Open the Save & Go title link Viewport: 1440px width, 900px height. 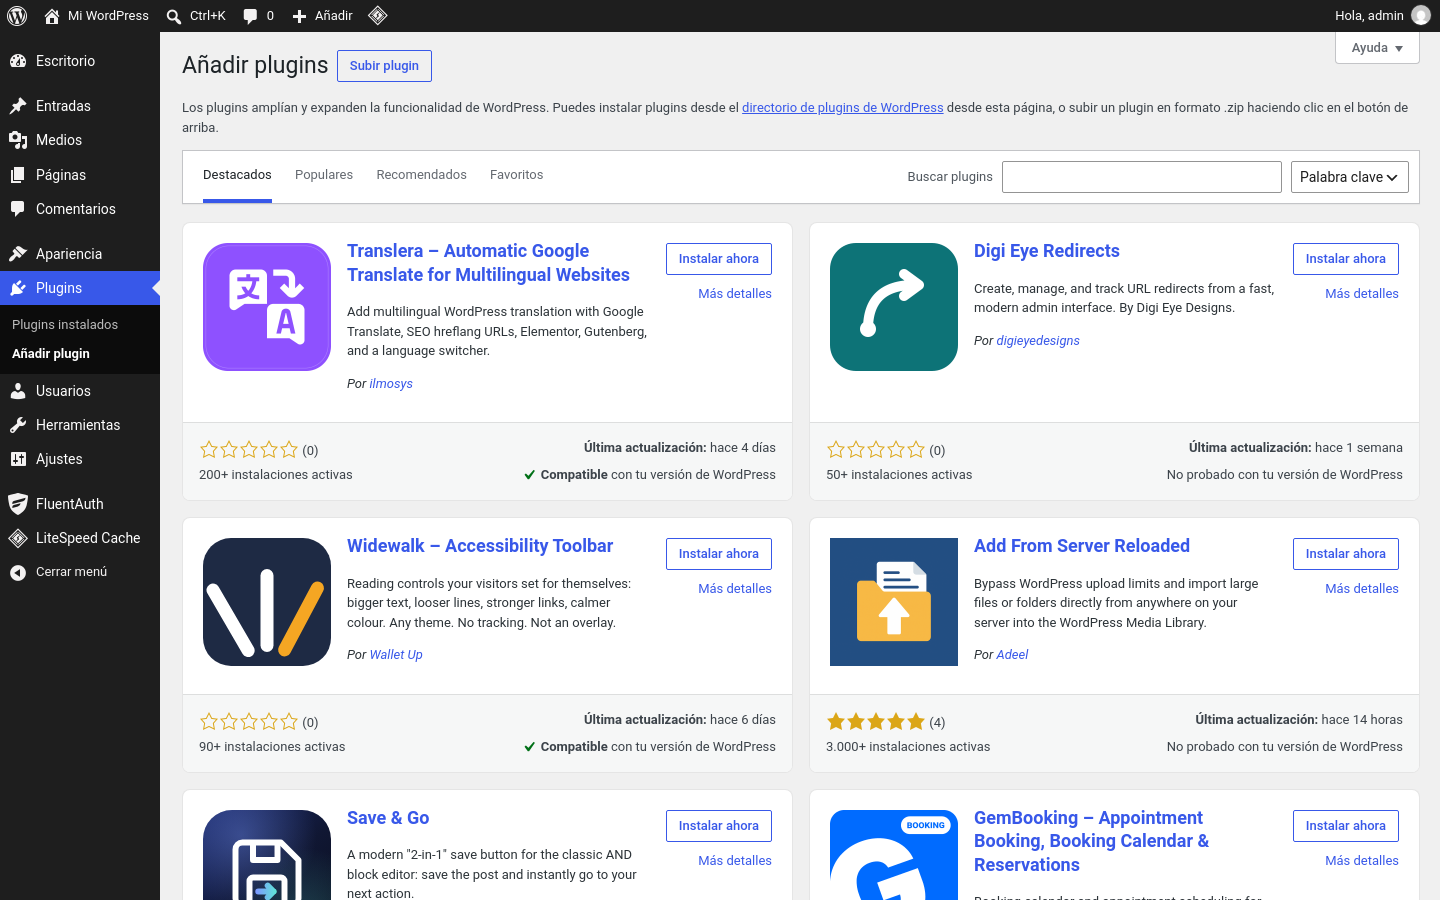point(388,818)
